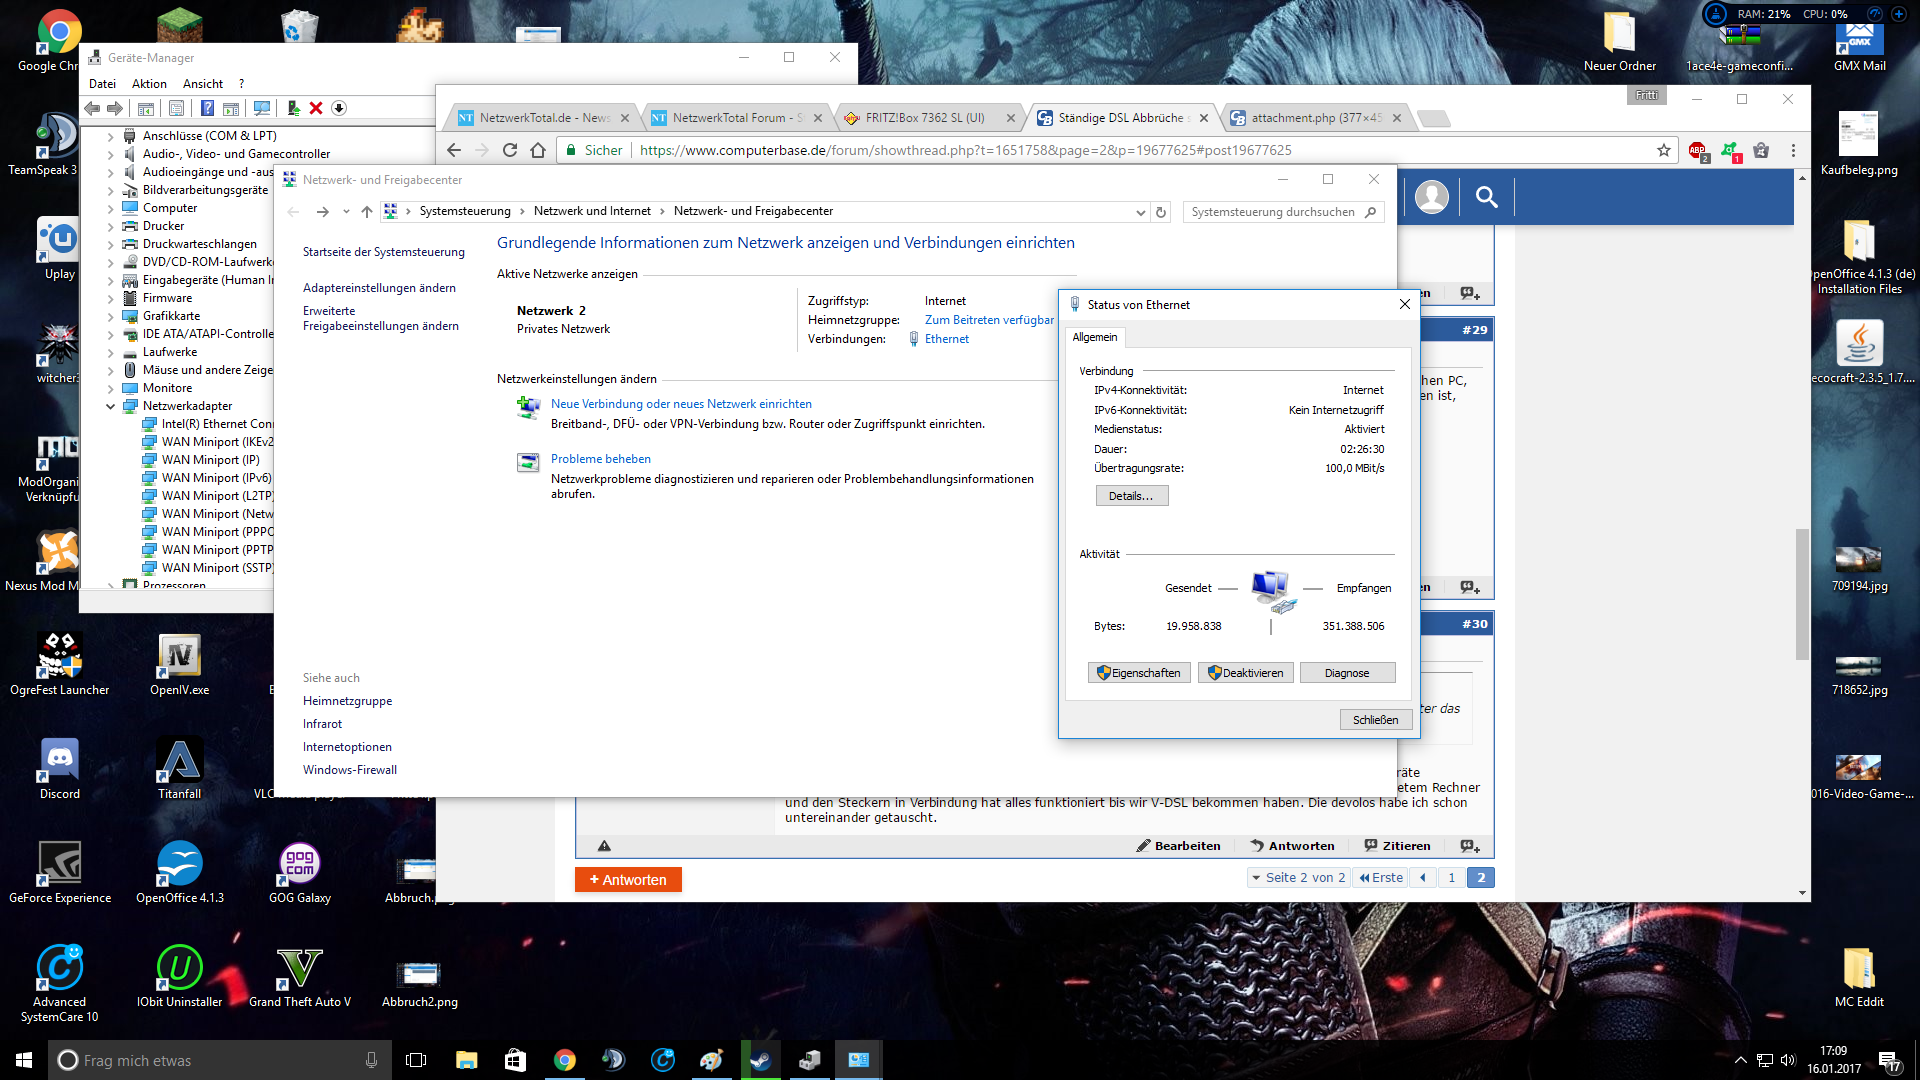Open the Ansicht menu
Image resolution: width=1920 pixels, height=1080 pixels.
click(203, 84)
